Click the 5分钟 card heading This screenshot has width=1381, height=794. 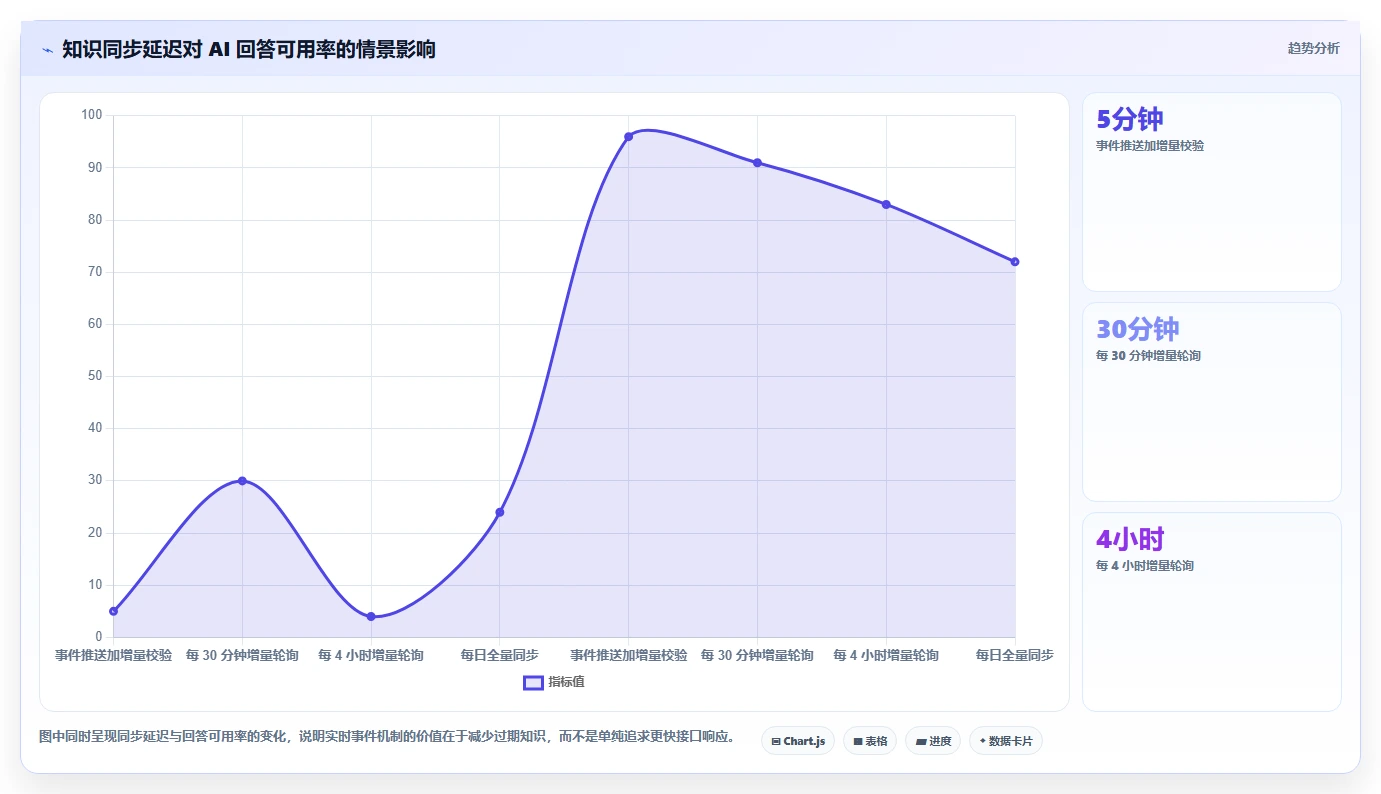coord(1130,120)
